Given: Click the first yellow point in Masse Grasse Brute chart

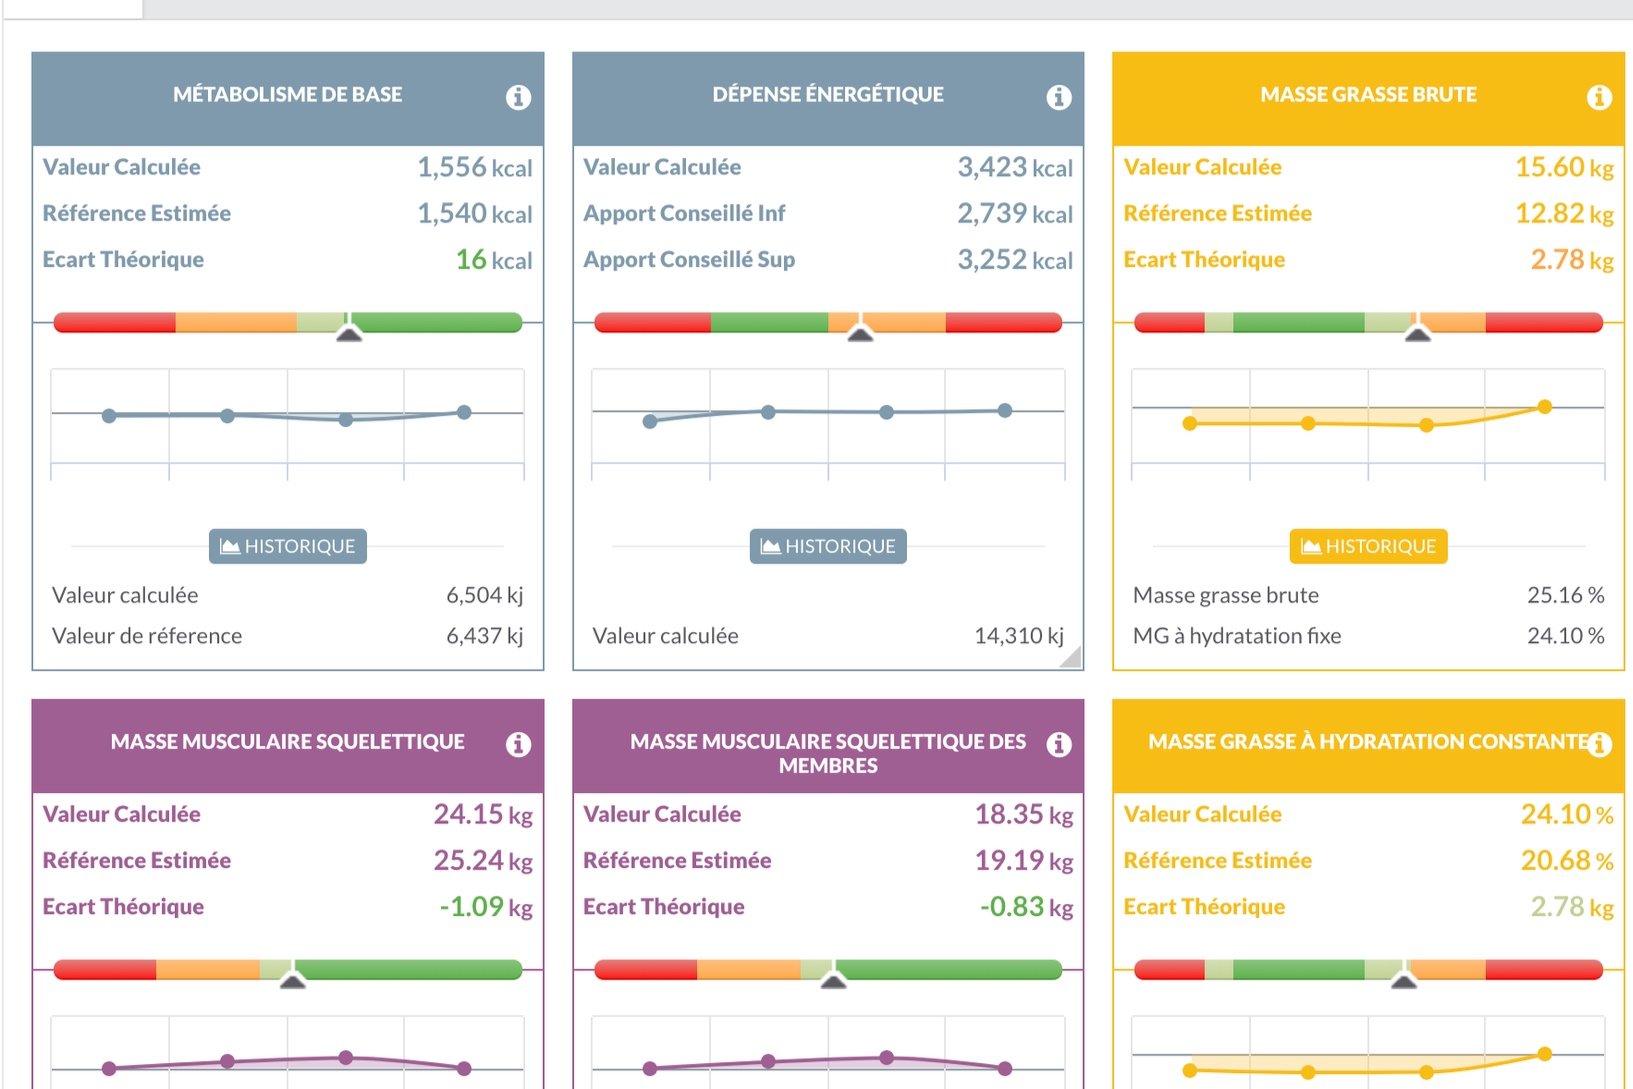Looking at the screenshot, I should 1190,424.
